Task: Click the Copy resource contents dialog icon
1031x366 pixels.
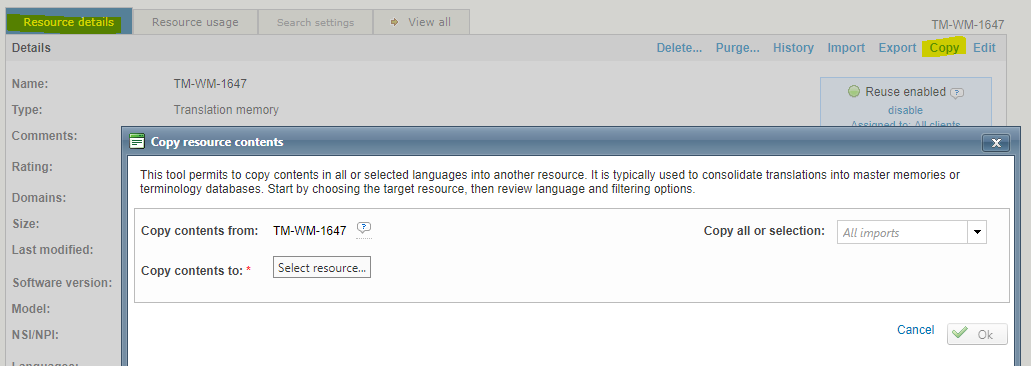Action: (137, 141)
